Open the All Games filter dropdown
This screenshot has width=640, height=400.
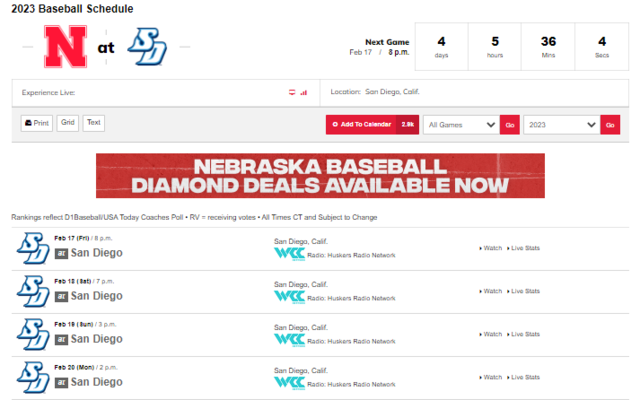[x=461, y=125]
